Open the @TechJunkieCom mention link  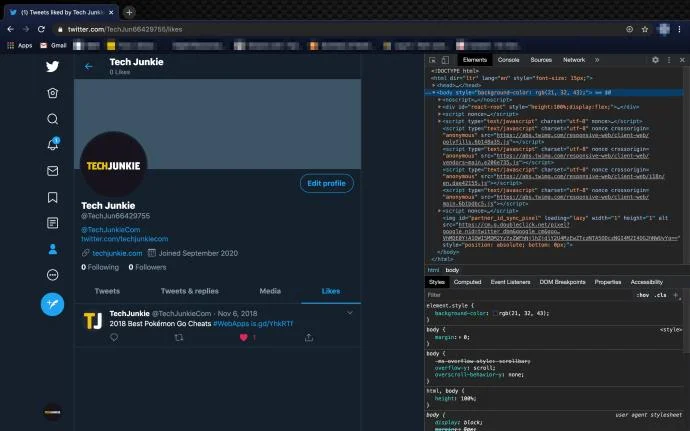[110, 230]
